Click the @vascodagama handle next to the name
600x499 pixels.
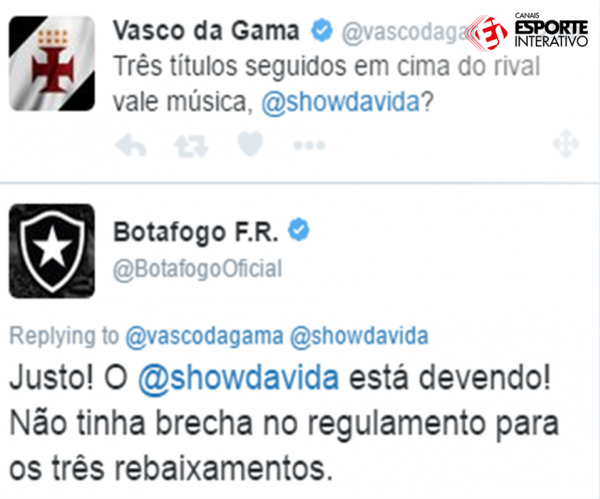click(x=406, y=32)
